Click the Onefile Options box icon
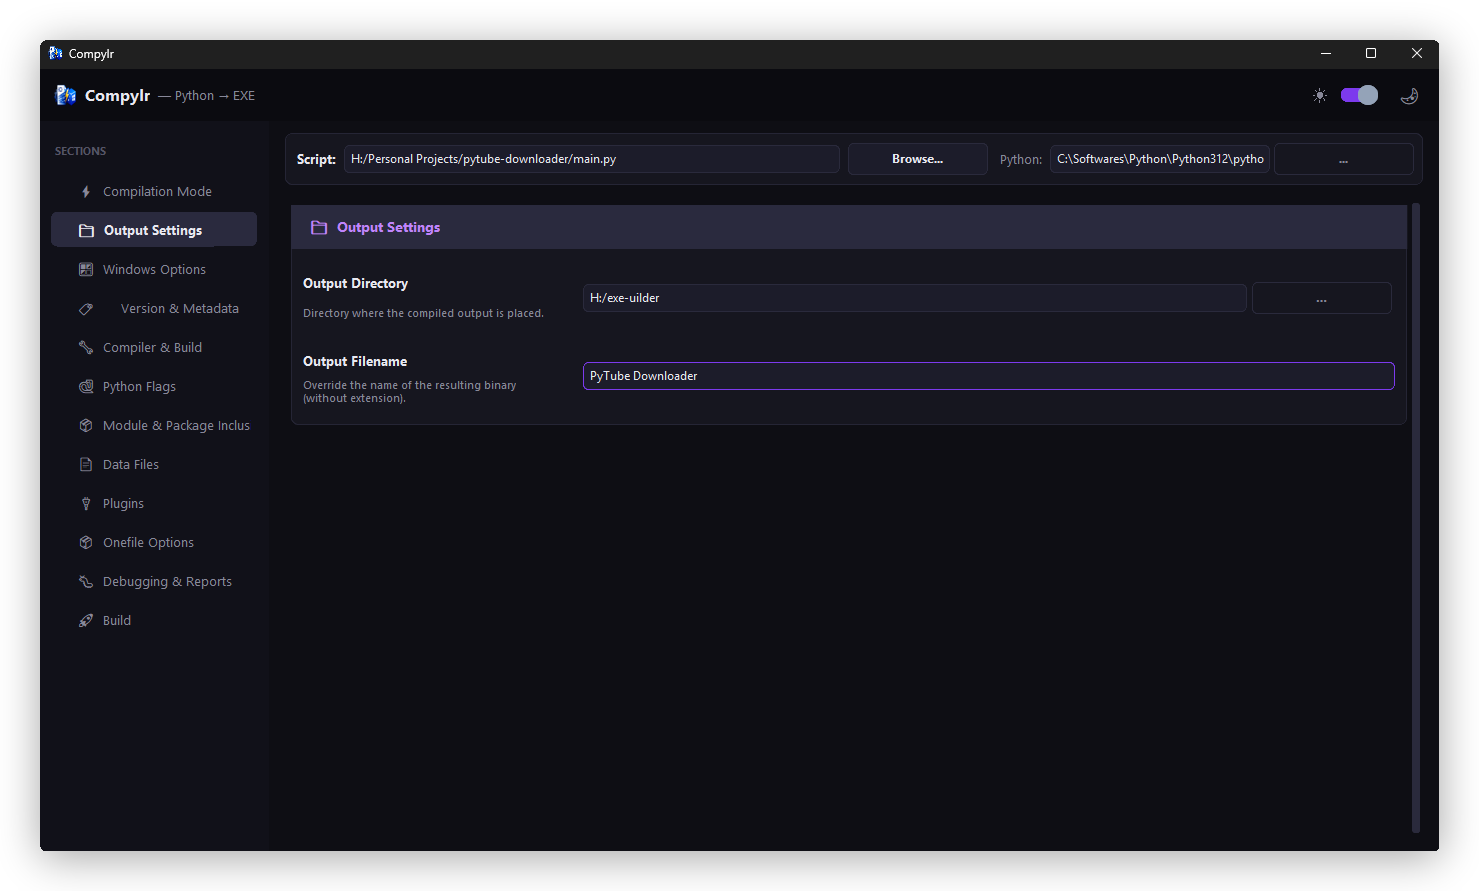The height and width of the screenshot is (891, 1479). point(86,543)
